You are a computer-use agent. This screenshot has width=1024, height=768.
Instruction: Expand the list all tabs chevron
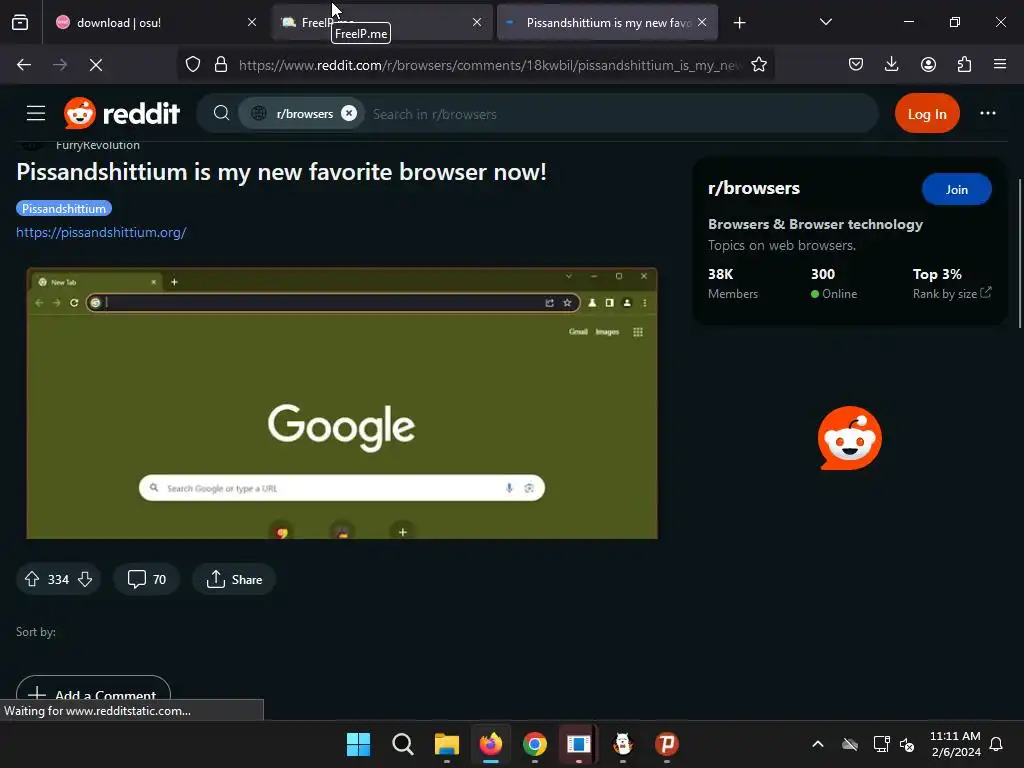click(x=825, y=22)
